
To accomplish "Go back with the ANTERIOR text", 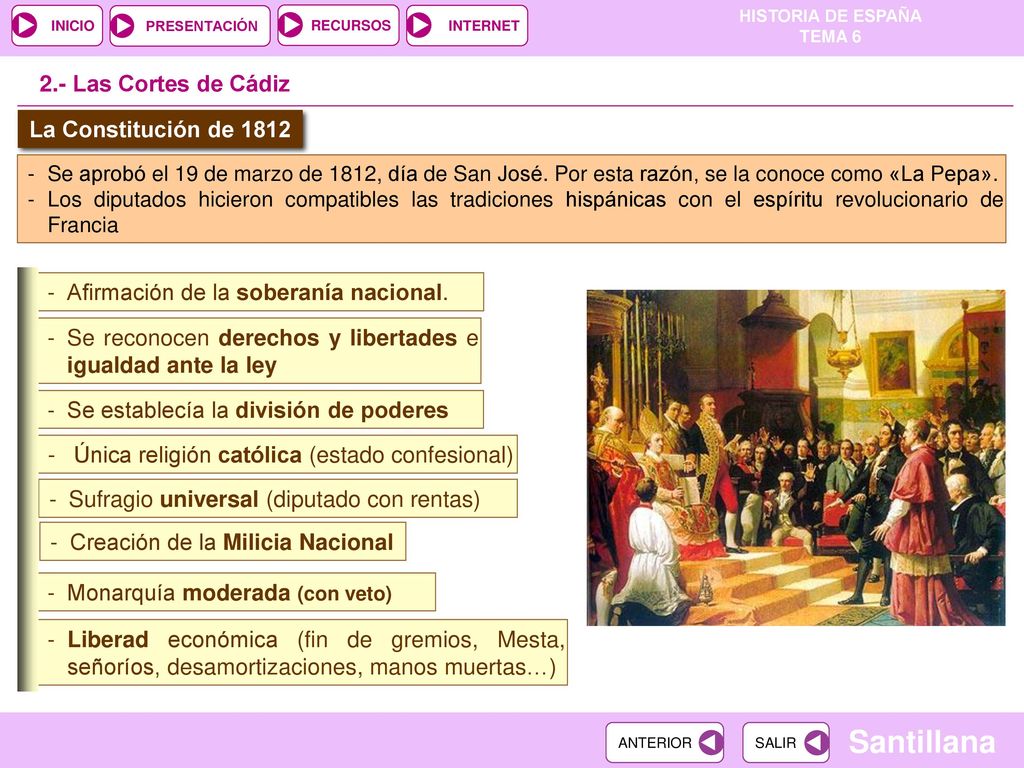I will pyautogui.click(x=654, y=743).
